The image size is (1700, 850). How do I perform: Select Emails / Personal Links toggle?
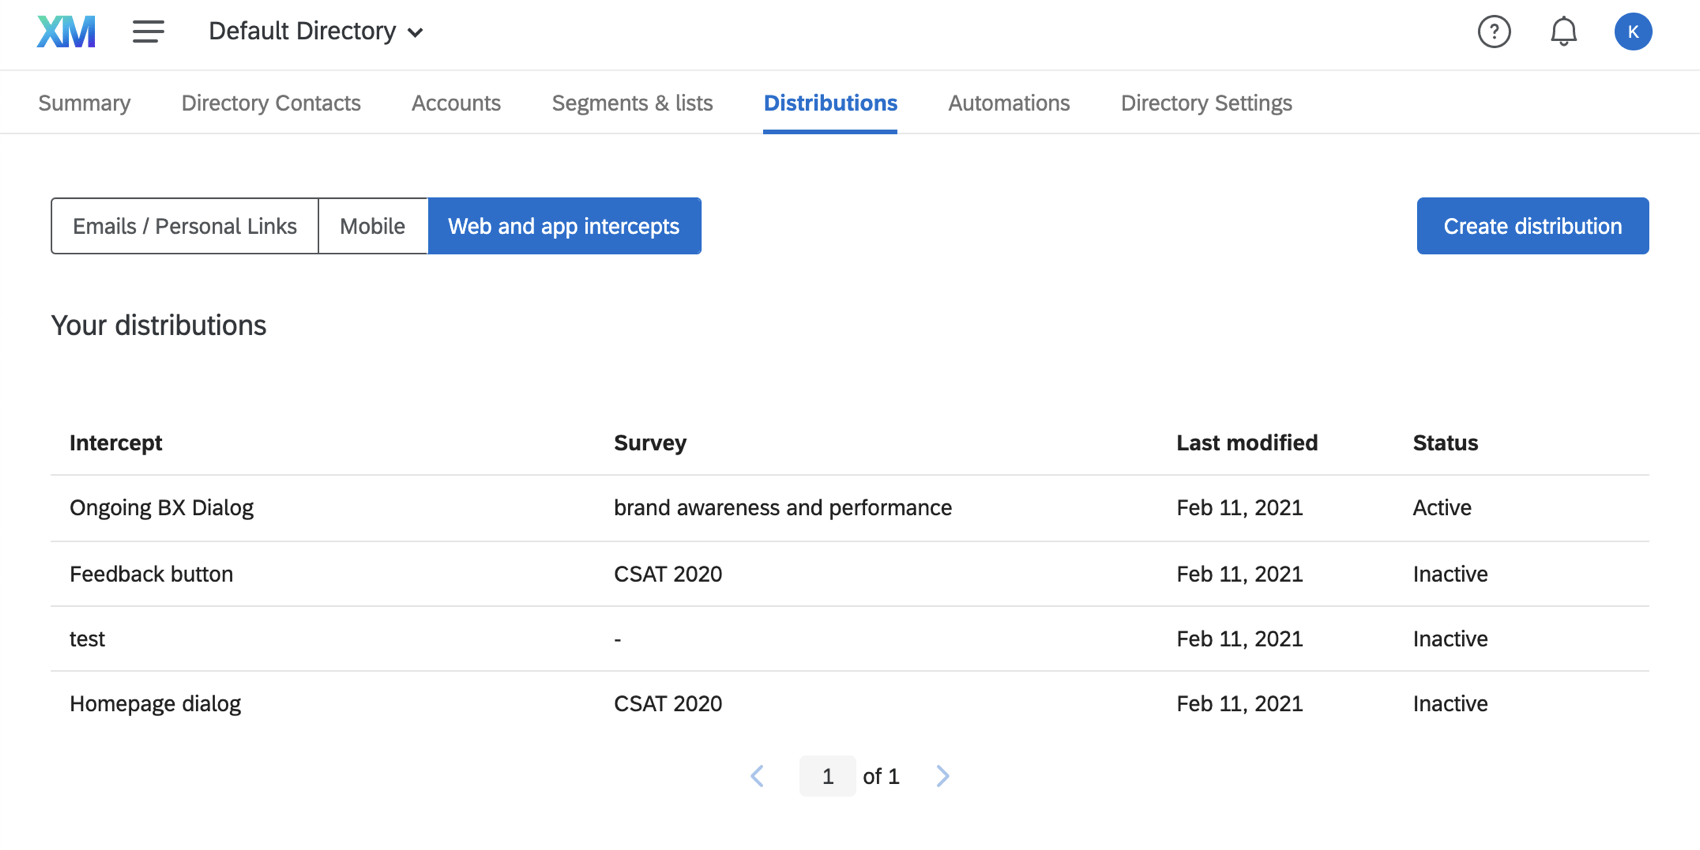coord(185,226)
